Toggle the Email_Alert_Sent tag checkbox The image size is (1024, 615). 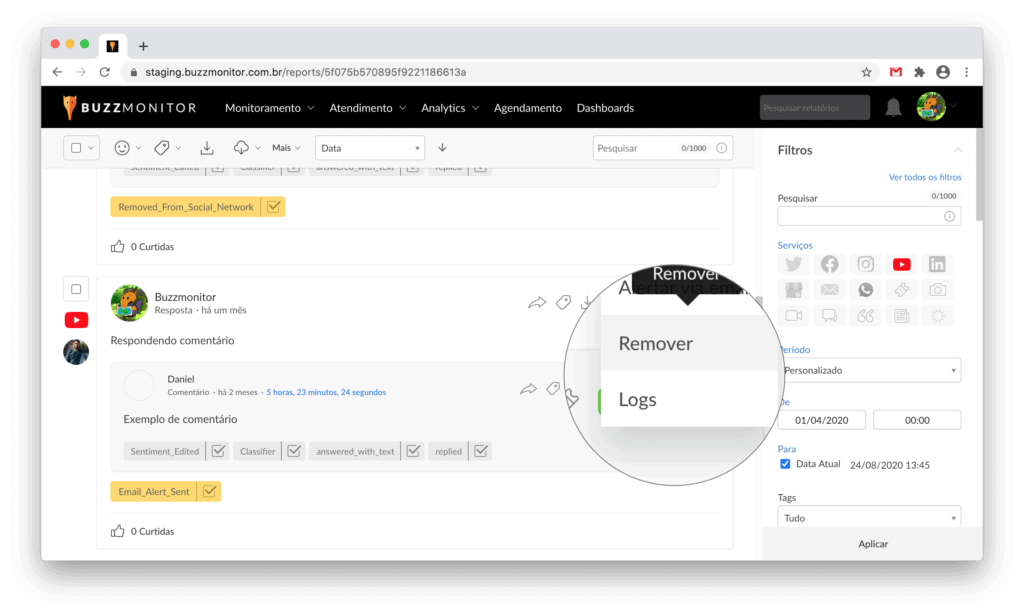pos(209,491)
